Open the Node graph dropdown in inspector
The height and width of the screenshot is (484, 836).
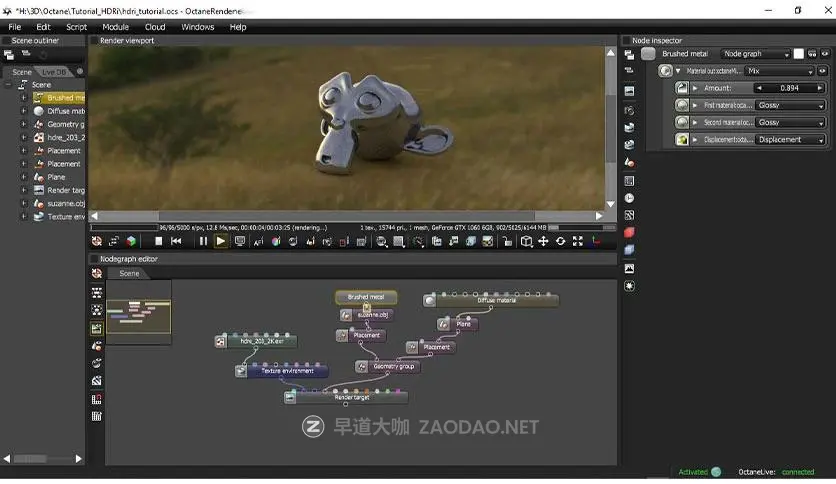coord(756,54)
